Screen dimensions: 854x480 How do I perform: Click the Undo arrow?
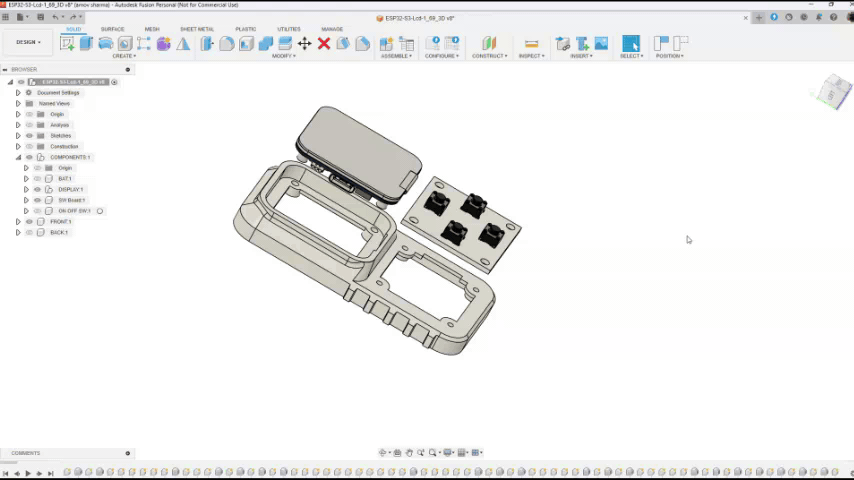[x=55, y=17]
